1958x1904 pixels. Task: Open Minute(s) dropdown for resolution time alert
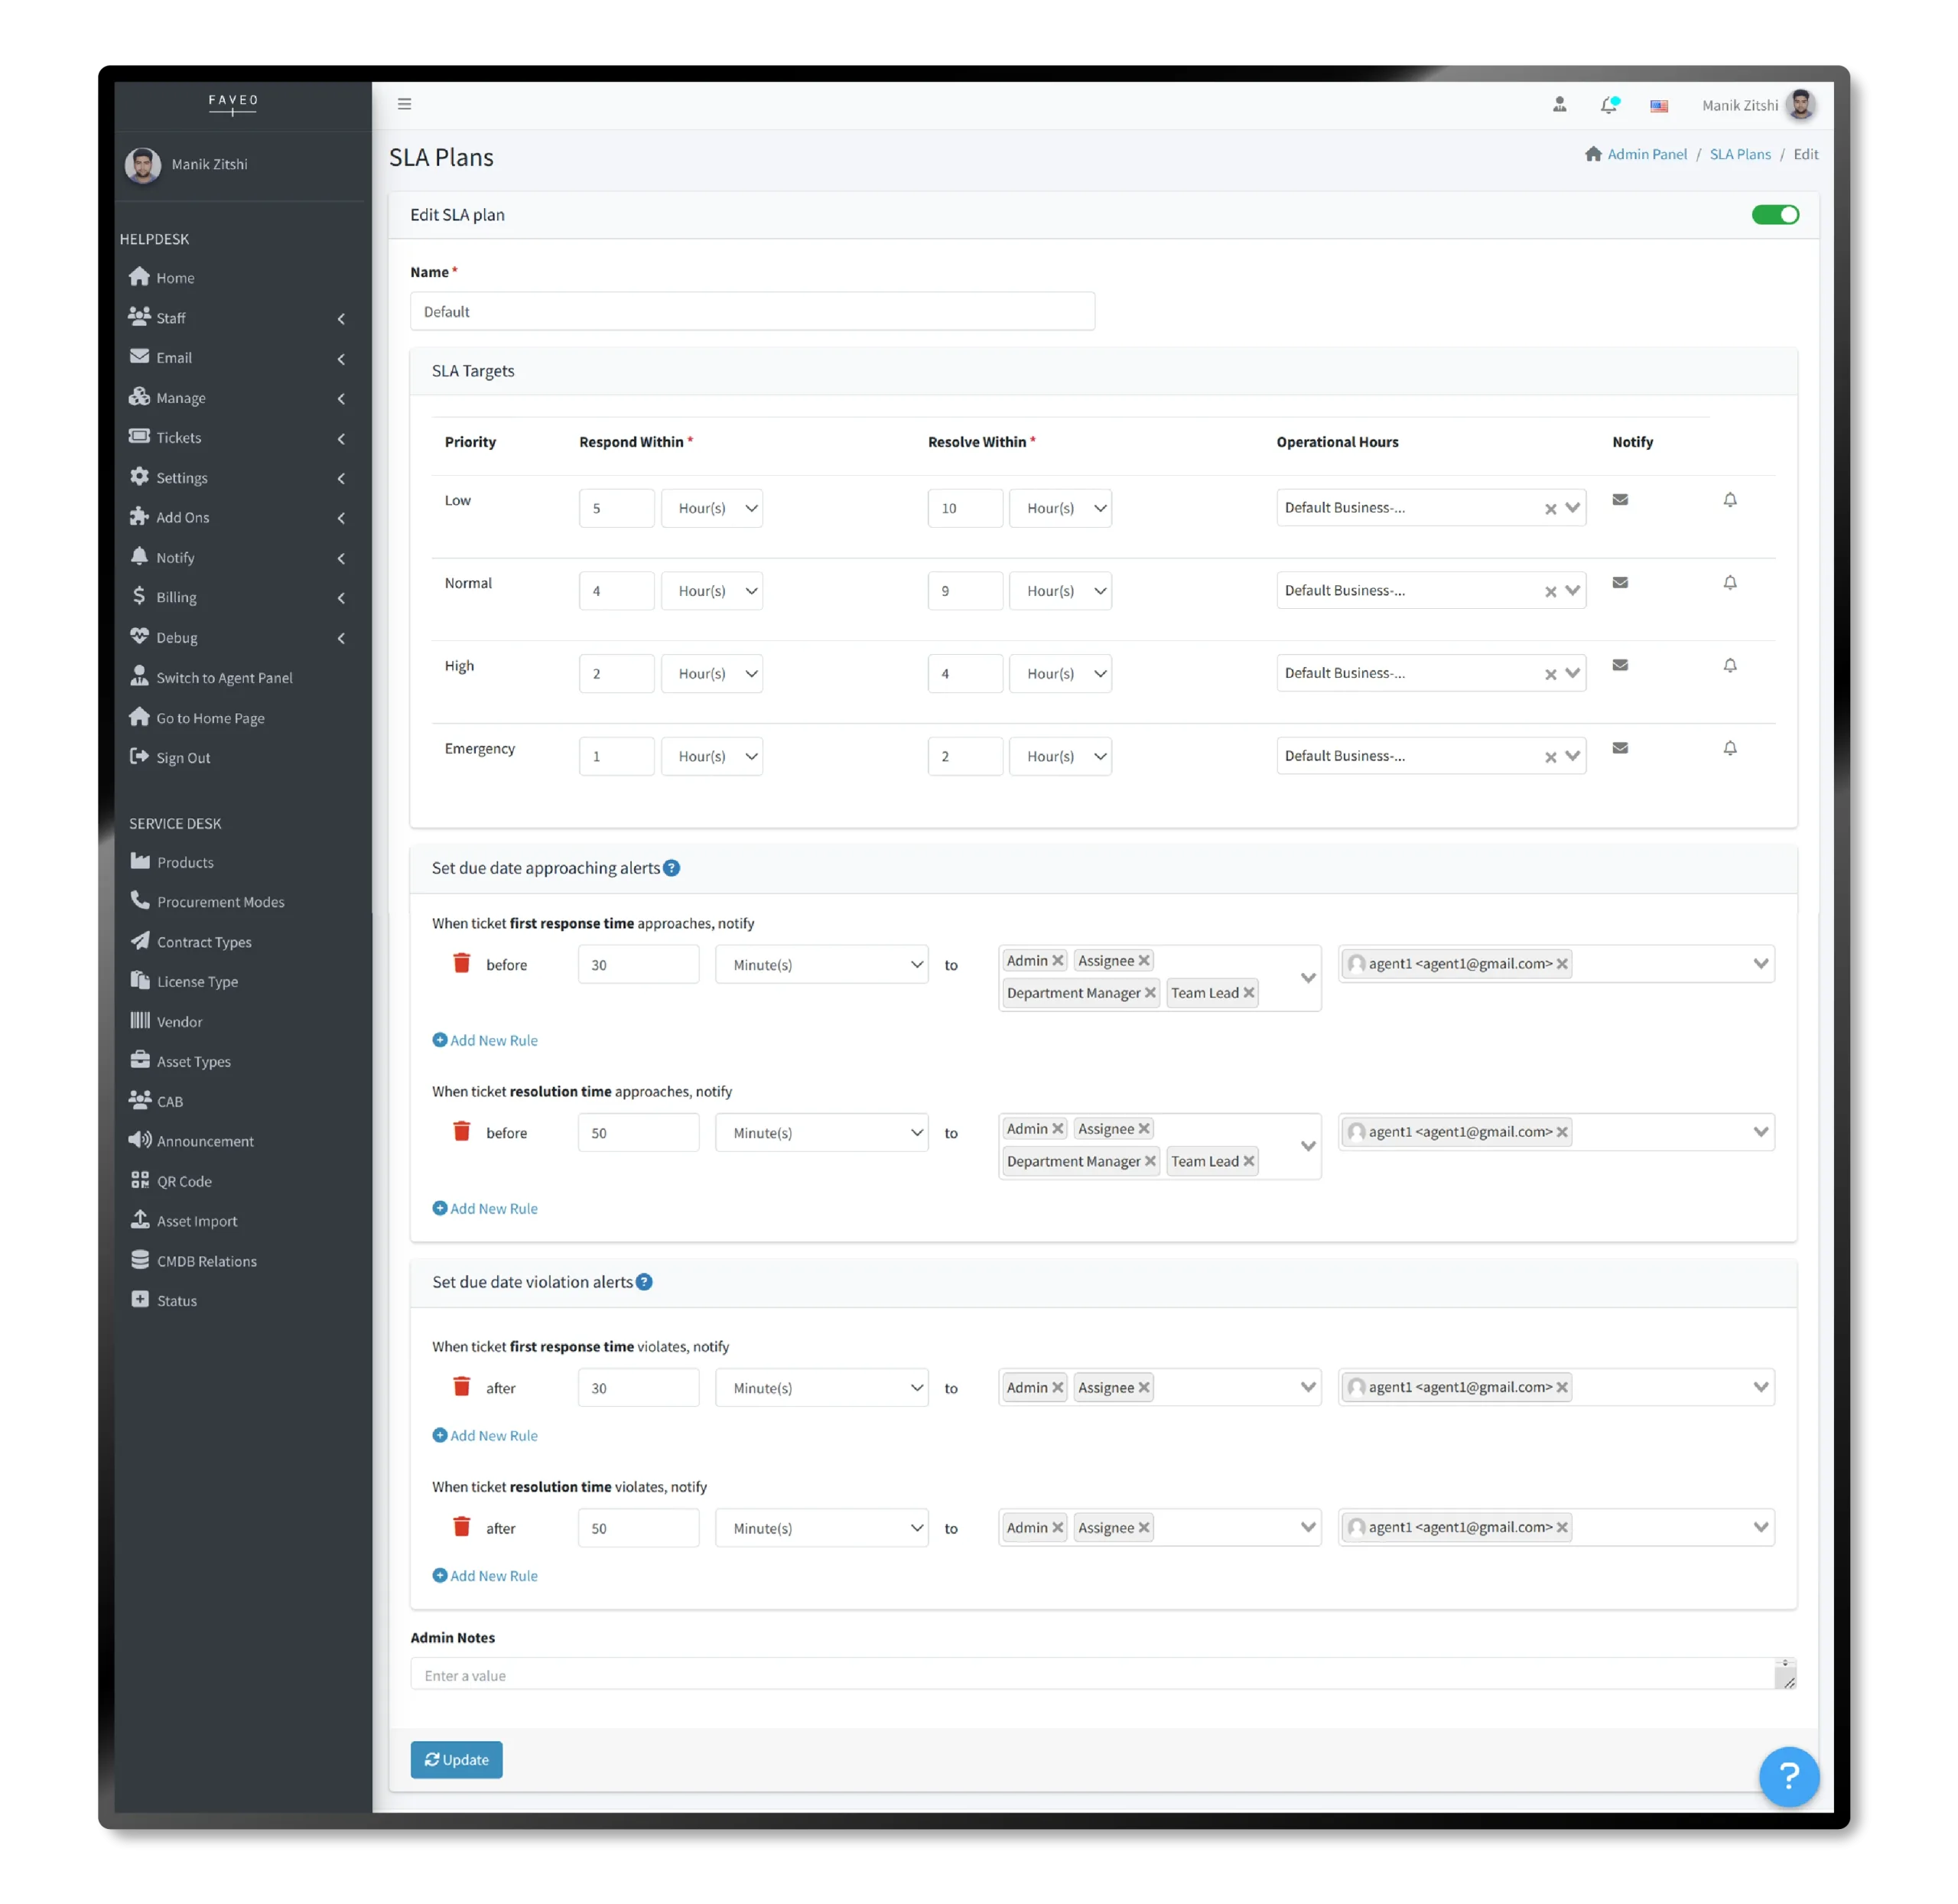[x=822, y=1132]
